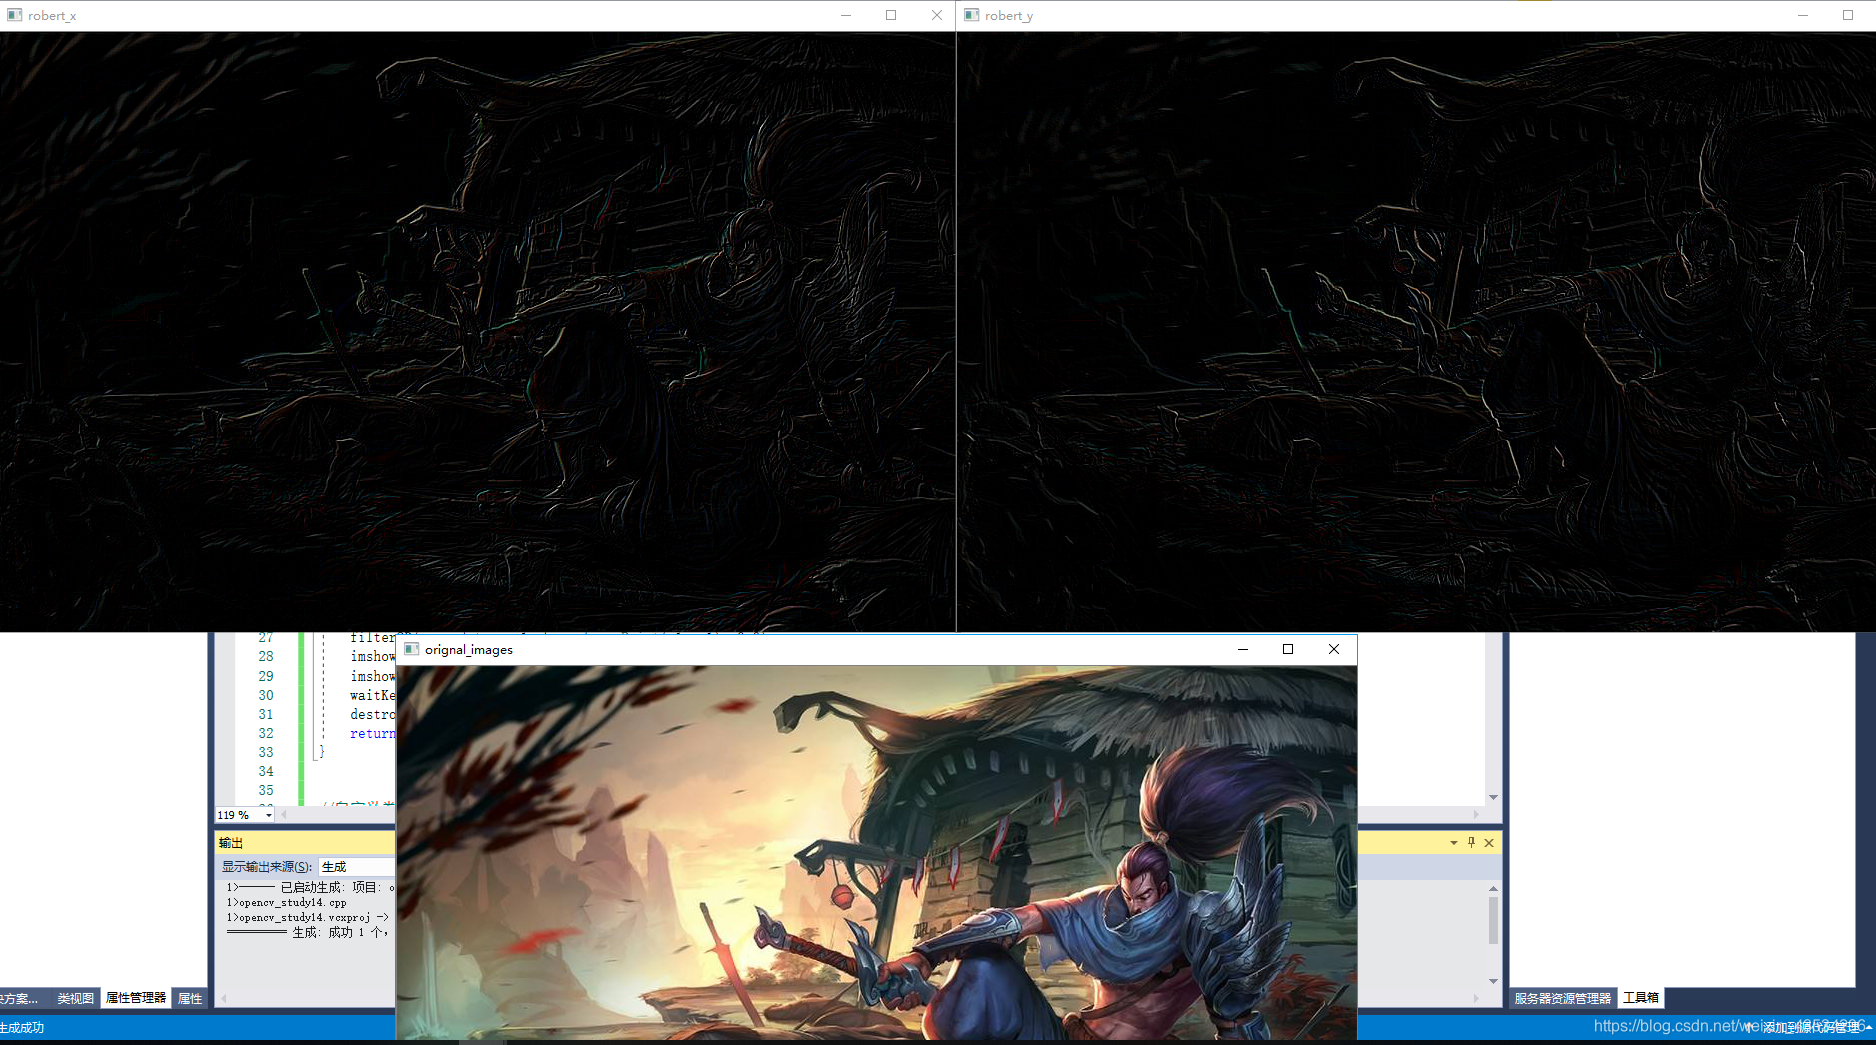Click the 已启动生成 output line
1876x1045 pixels.
click(x=310, y=887)
